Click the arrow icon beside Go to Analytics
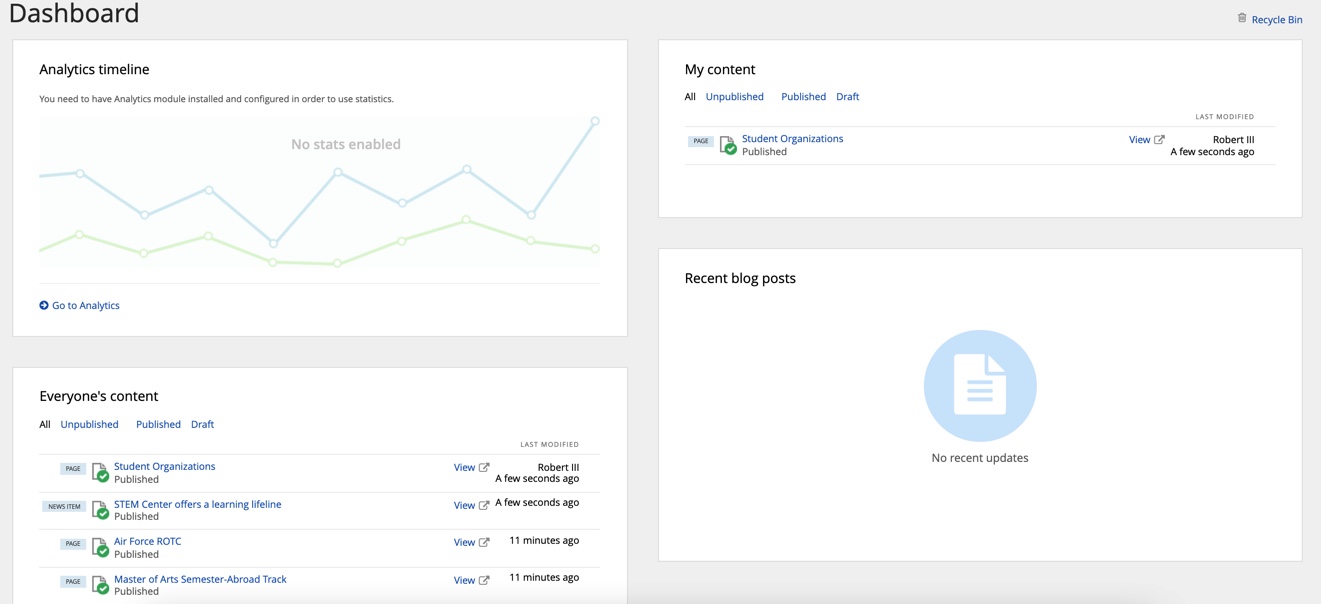The image size is (1321, 604). [43, 305]
